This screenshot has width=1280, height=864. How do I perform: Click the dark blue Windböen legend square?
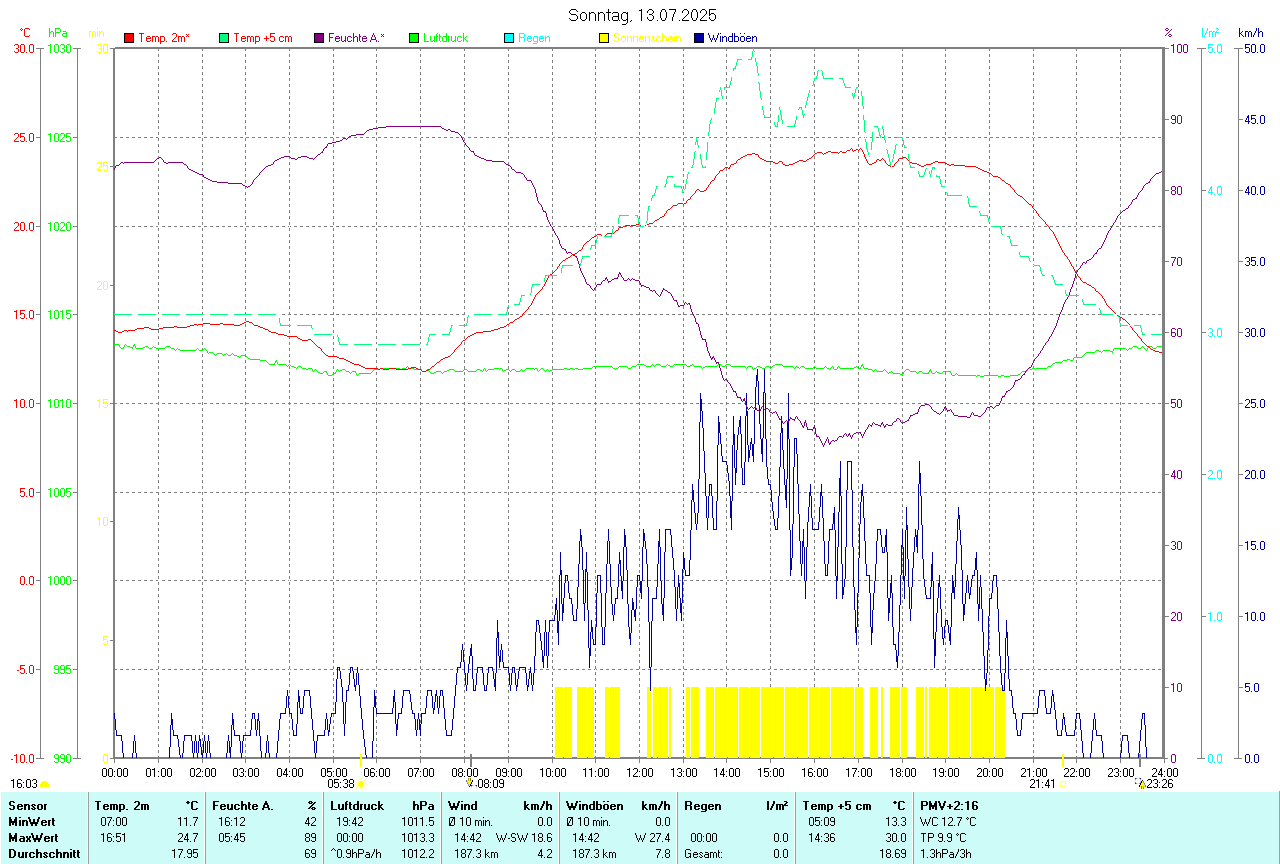[699, 38]
